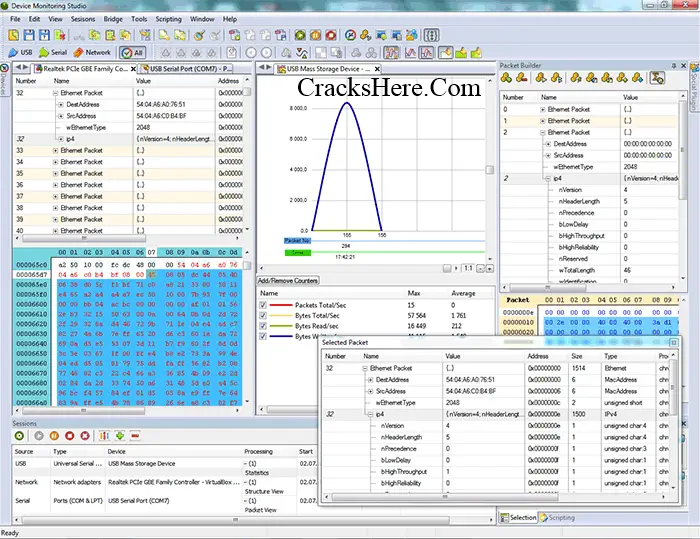Screen dimensions: 700x539
Task: Click hex offset 000065e0 in the hex view
Action: 32,284
